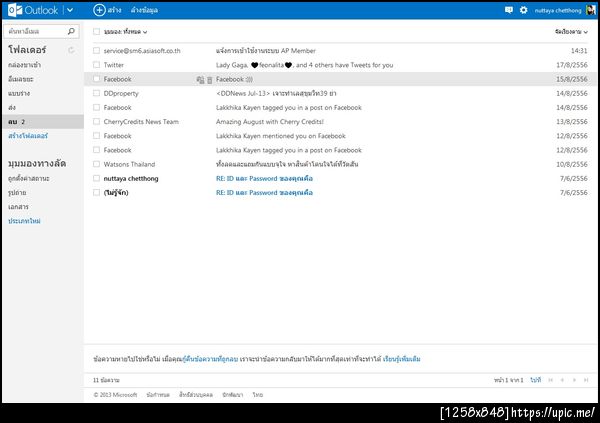Image resolution: width=600 pixels, height=423 pixels.
Task: Toggle the select-all messages checkbox
Action: click(x=96, y=32)
